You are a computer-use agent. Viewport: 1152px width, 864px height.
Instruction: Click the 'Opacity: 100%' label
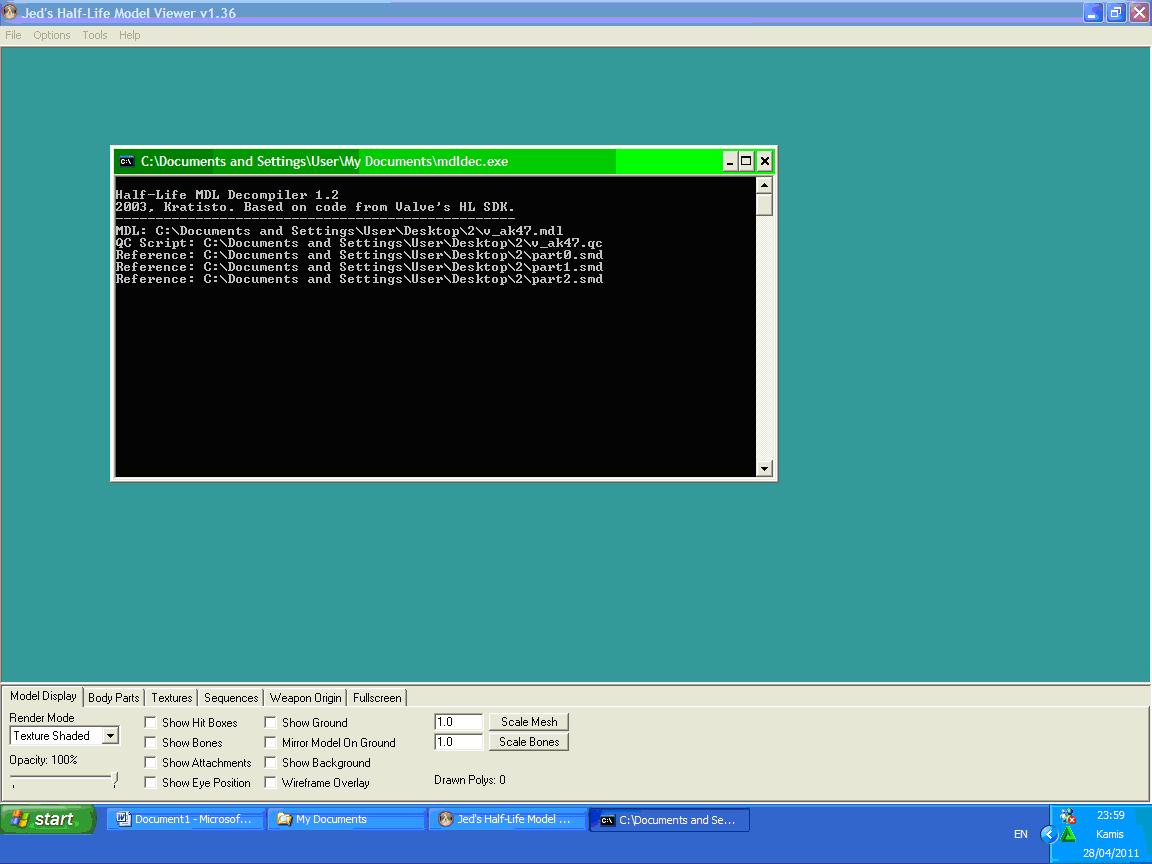[43, 760]
